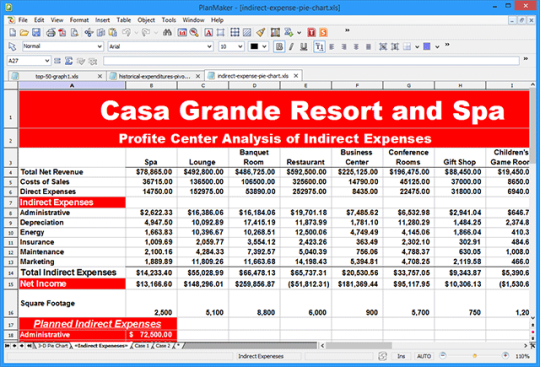540x367 pixels.
Task: Export to PDF using red PDF icon
Action: (62, 33)
